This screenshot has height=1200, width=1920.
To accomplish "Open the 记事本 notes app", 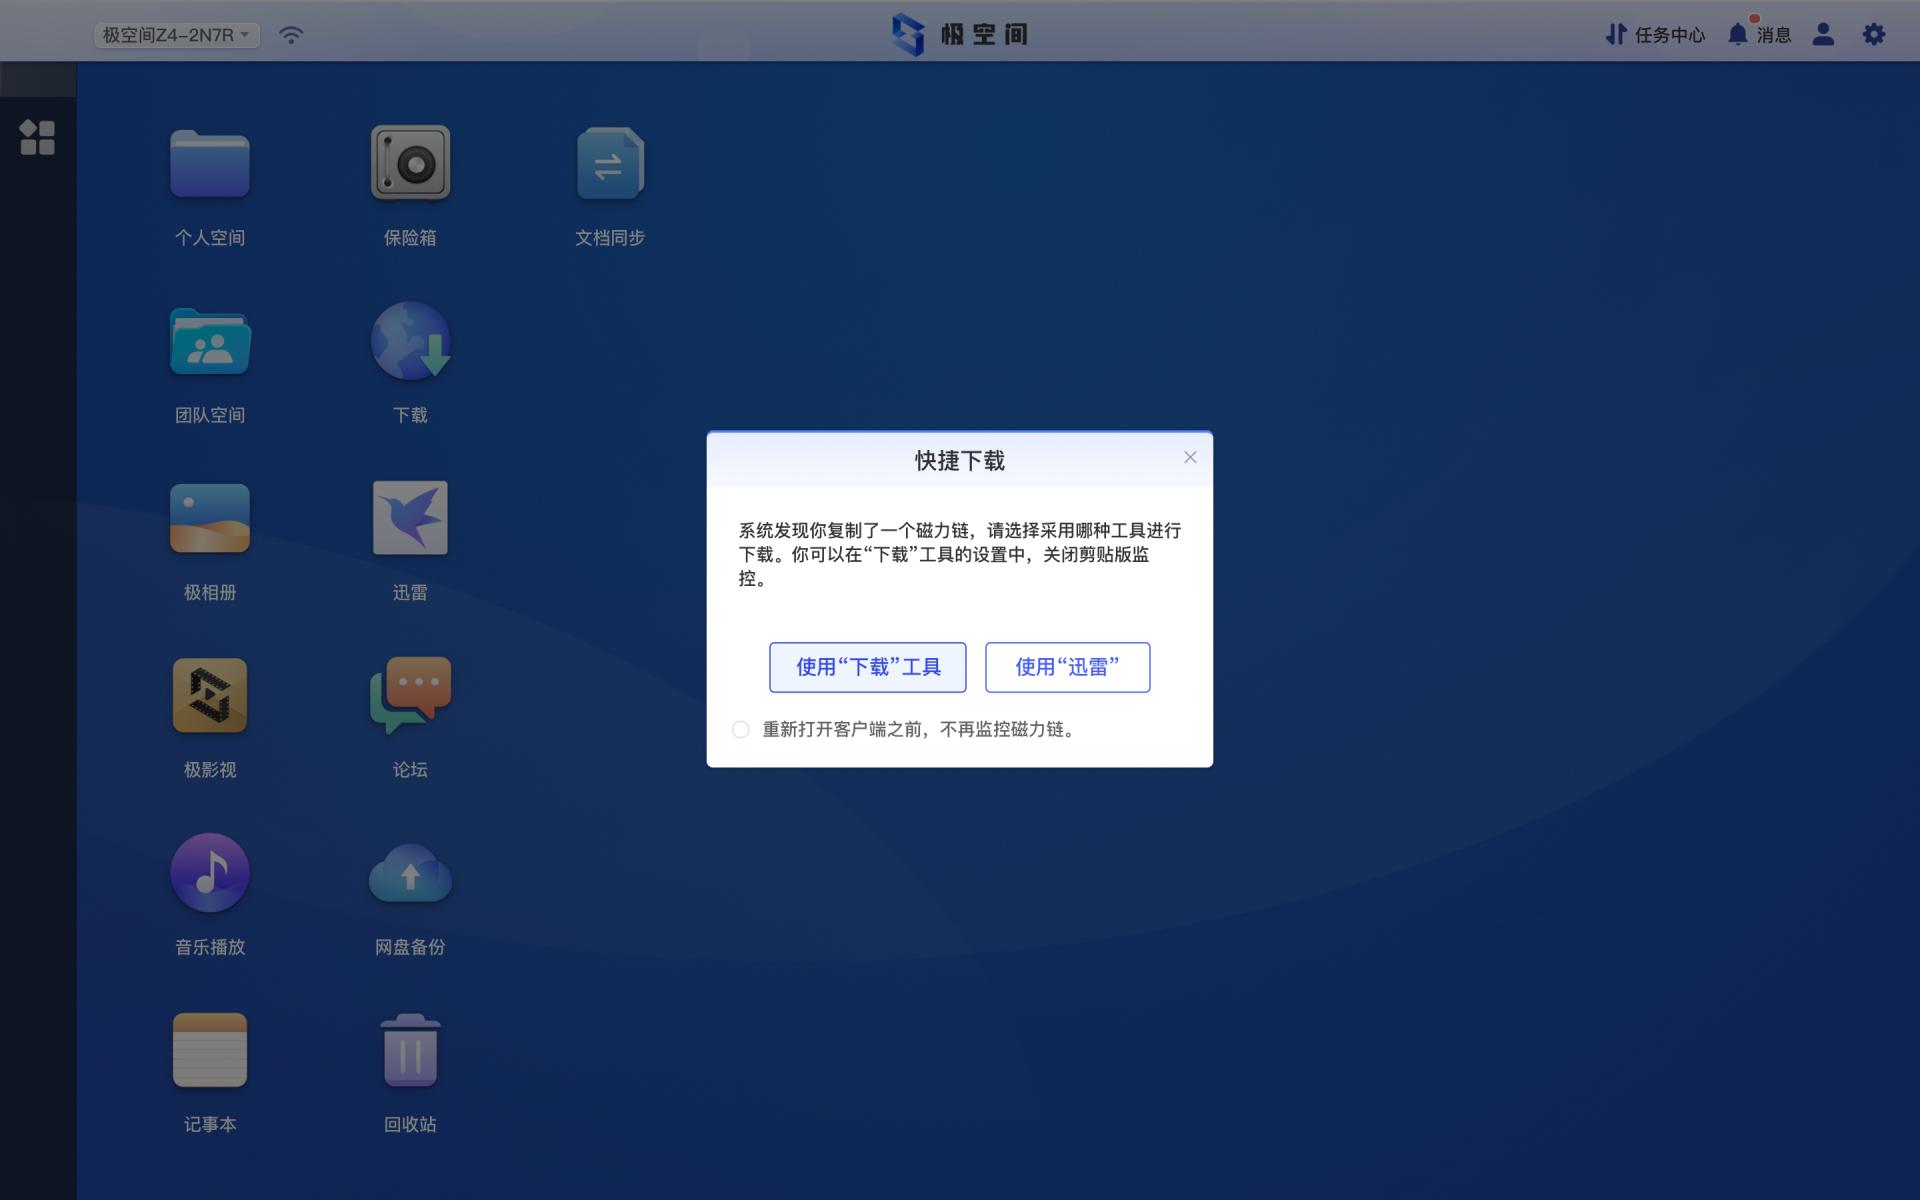I will pyautogui.click(x=209, y=1049).
